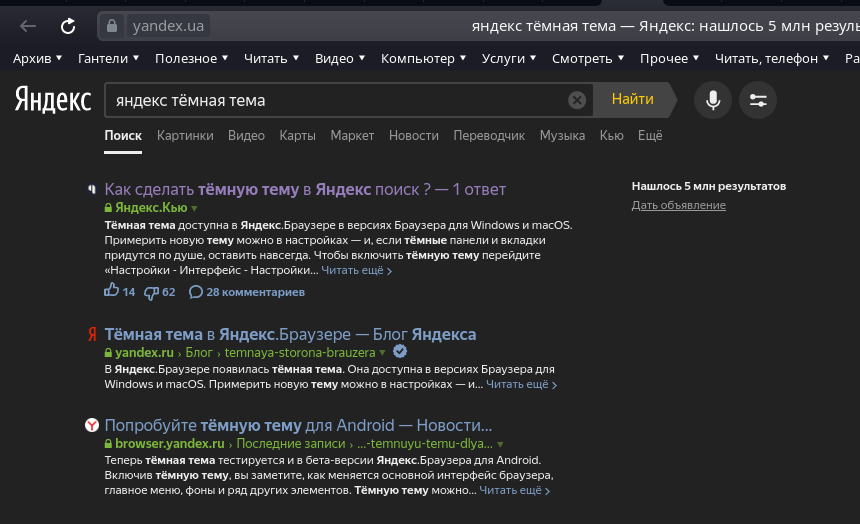Click the thumbs down icon
The height and width of the screenshot is (524, 860).
(151, 292)
